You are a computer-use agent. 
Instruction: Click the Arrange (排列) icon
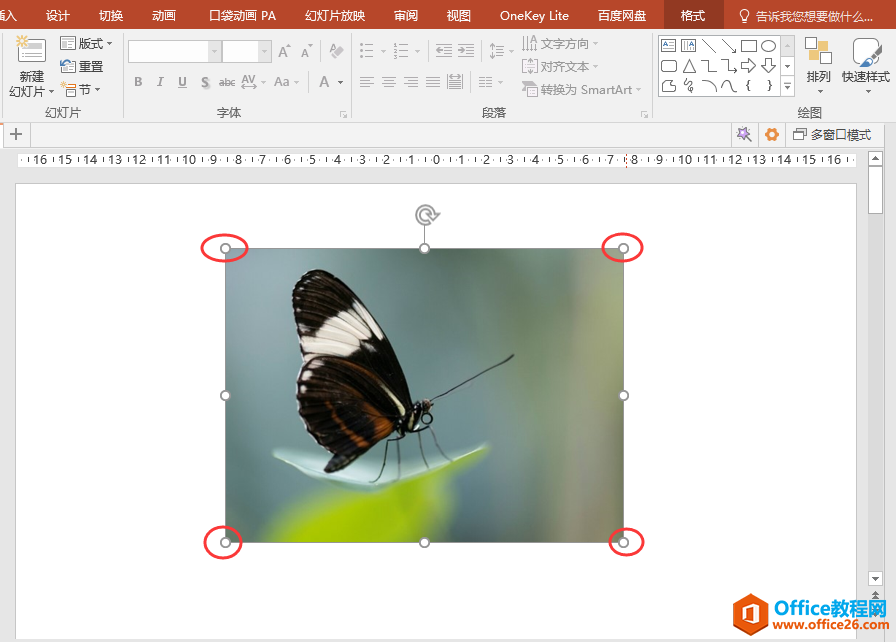(x=818, y=53)
